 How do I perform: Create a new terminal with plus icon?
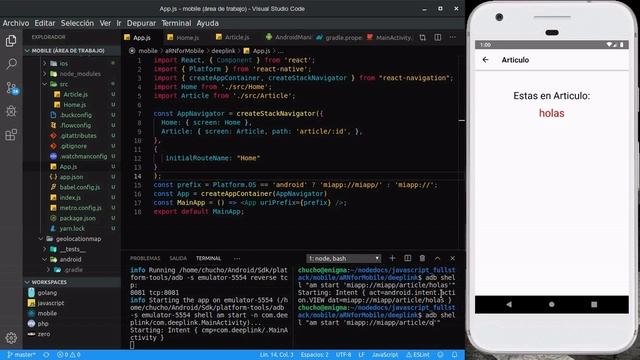[392, 258]
